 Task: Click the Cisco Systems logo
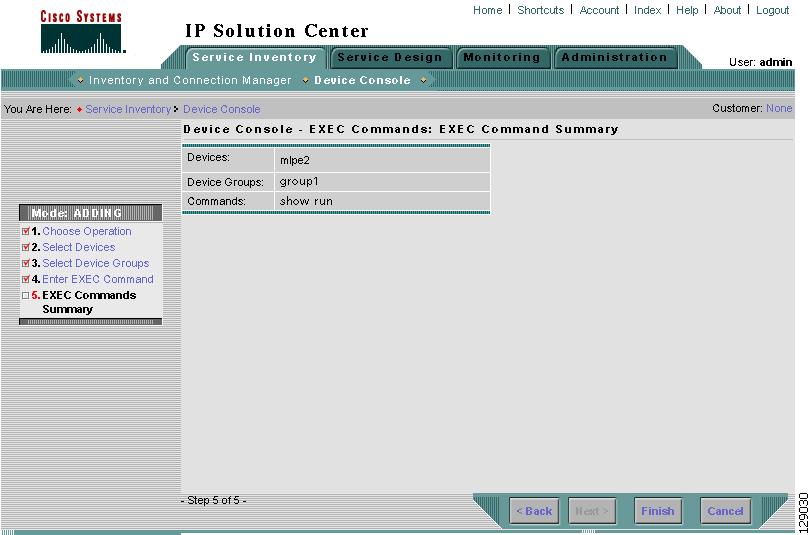tap(82, 32)
